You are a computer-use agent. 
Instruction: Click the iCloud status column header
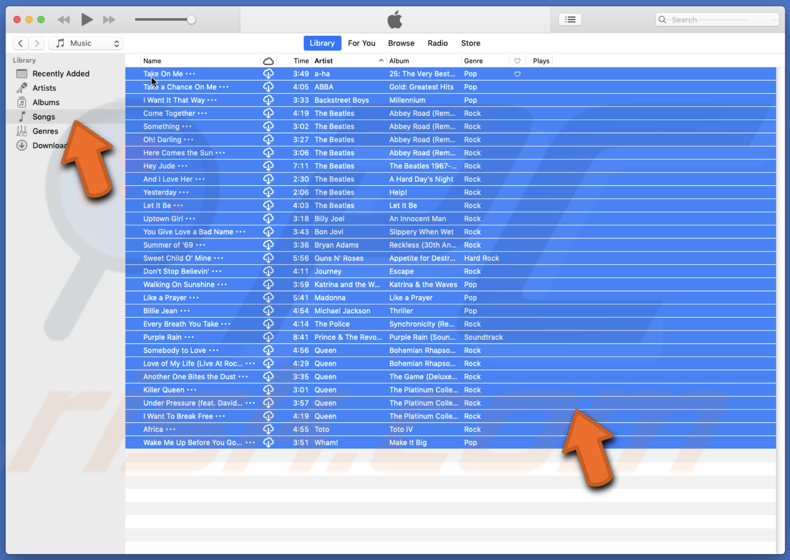click(x=268, y=61)
